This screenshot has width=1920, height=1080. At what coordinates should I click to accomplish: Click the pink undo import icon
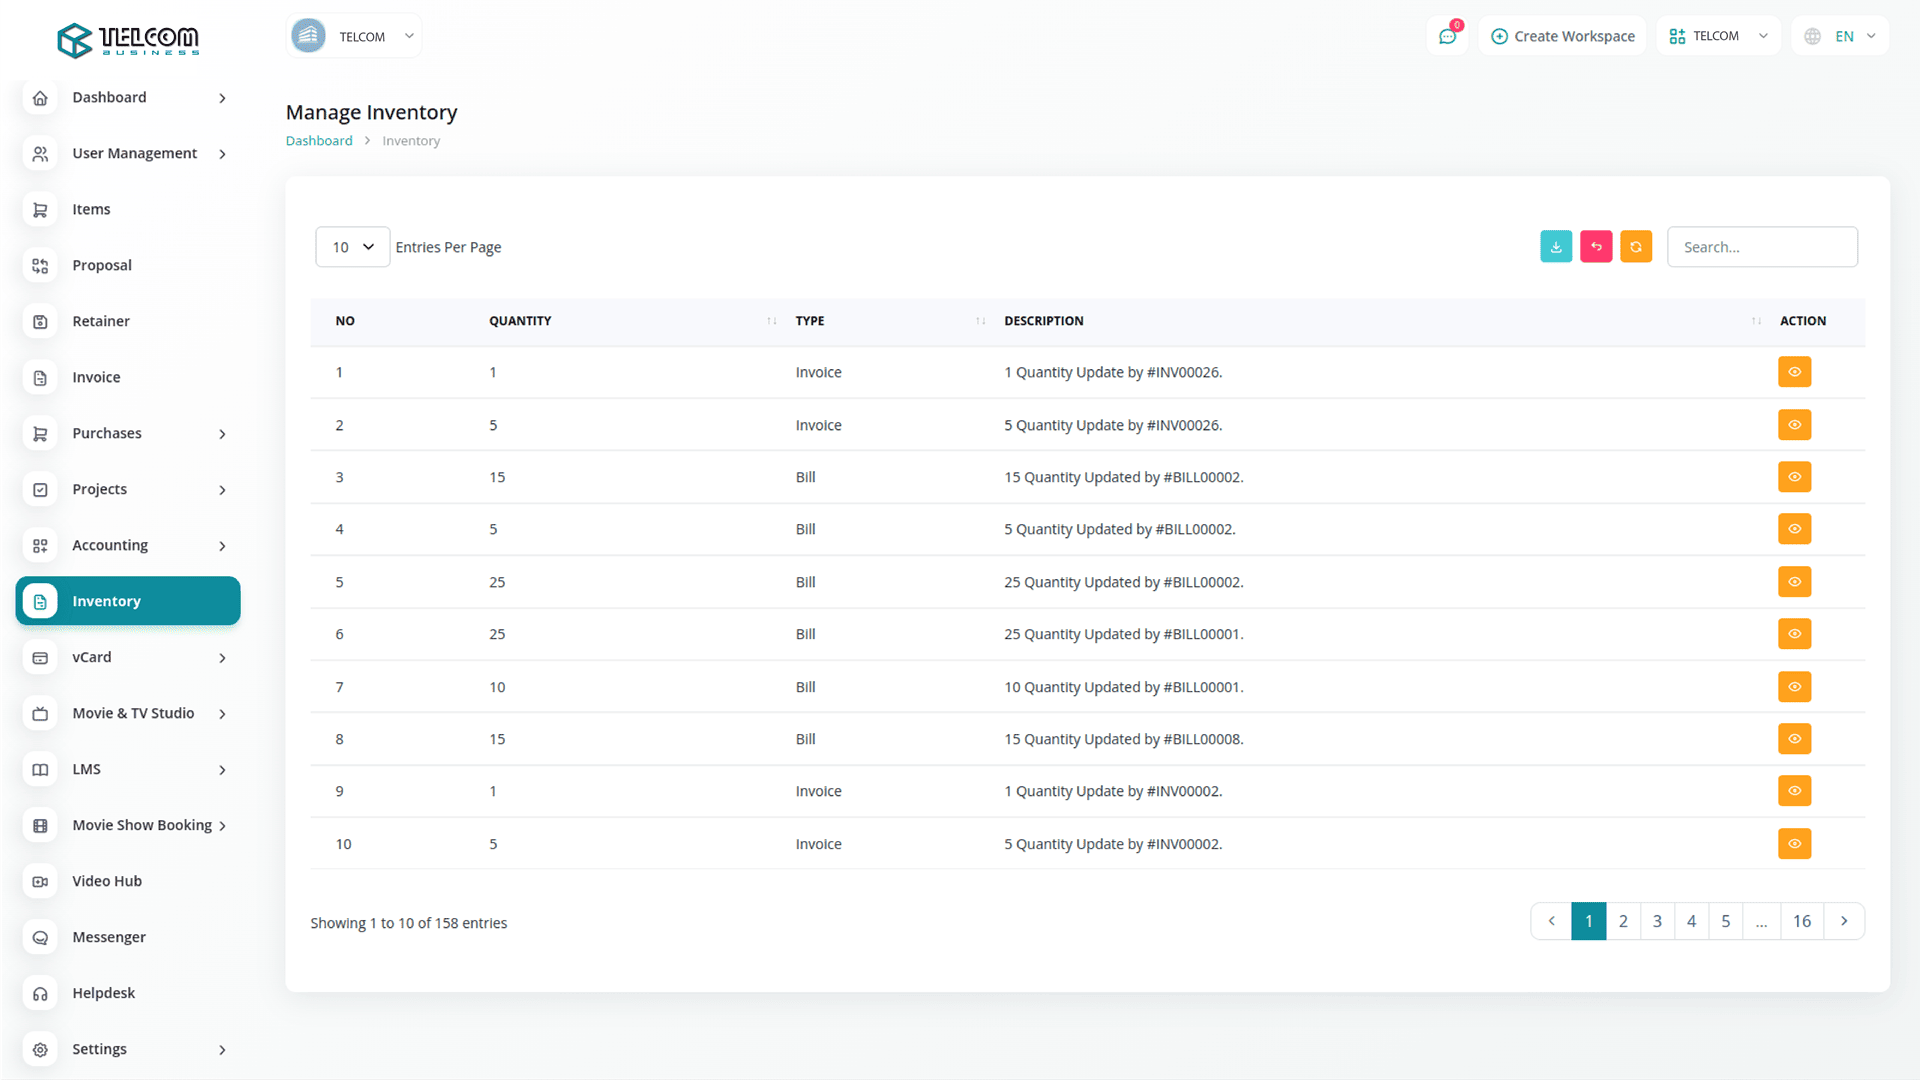click(x=1596, y=247)
